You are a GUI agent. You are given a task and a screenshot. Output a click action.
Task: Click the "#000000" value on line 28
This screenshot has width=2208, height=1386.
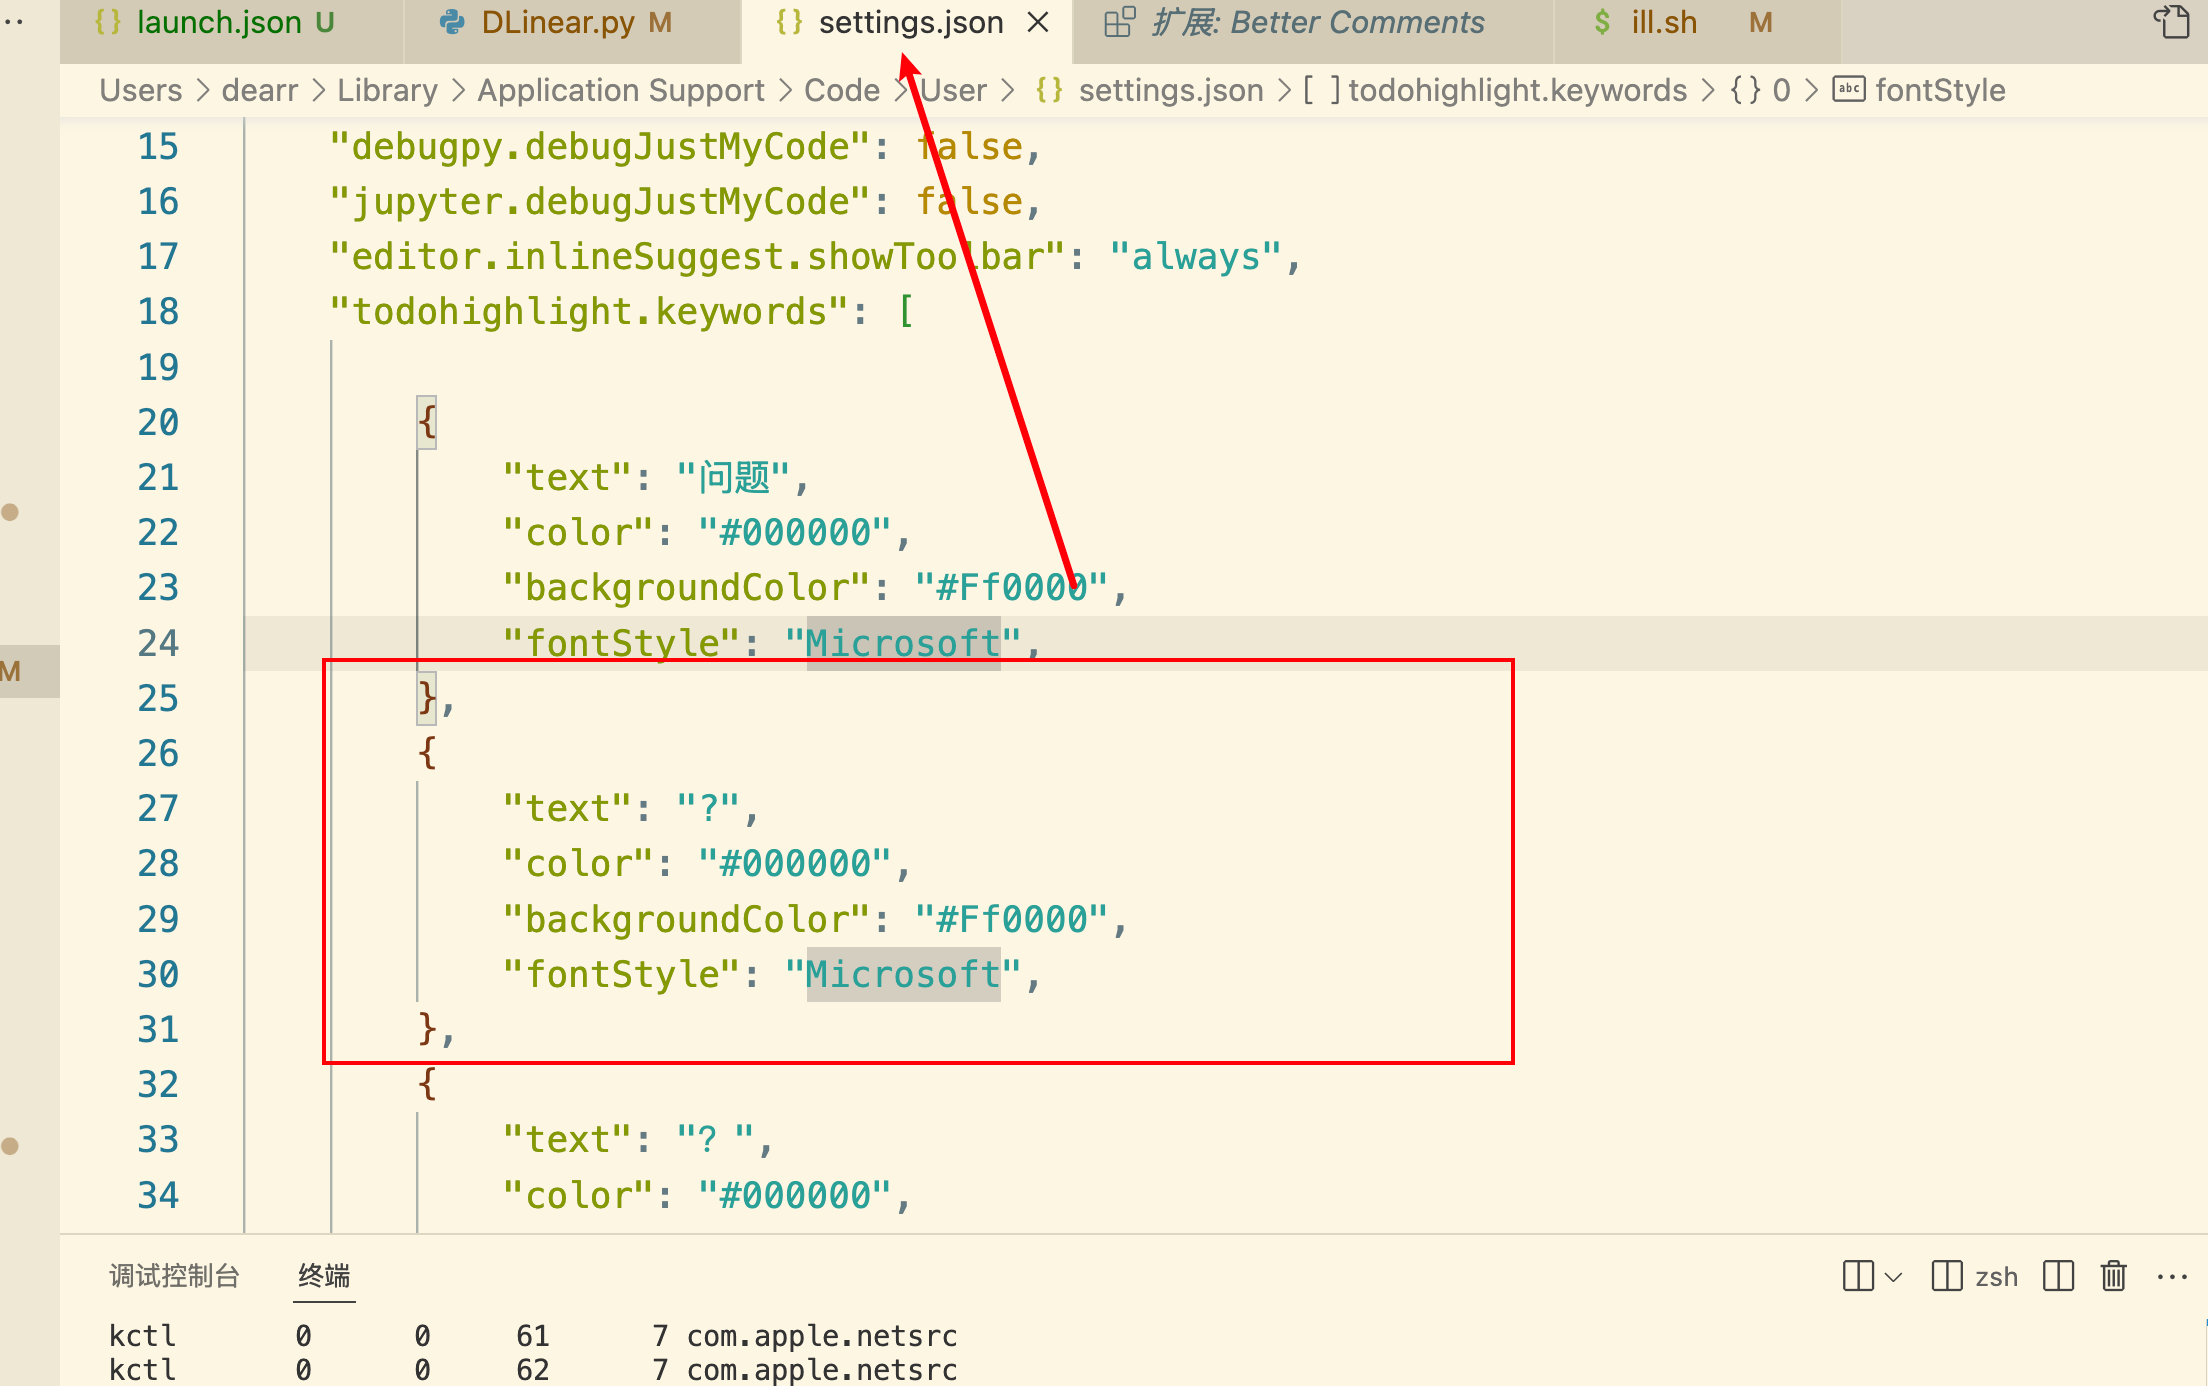794,863
